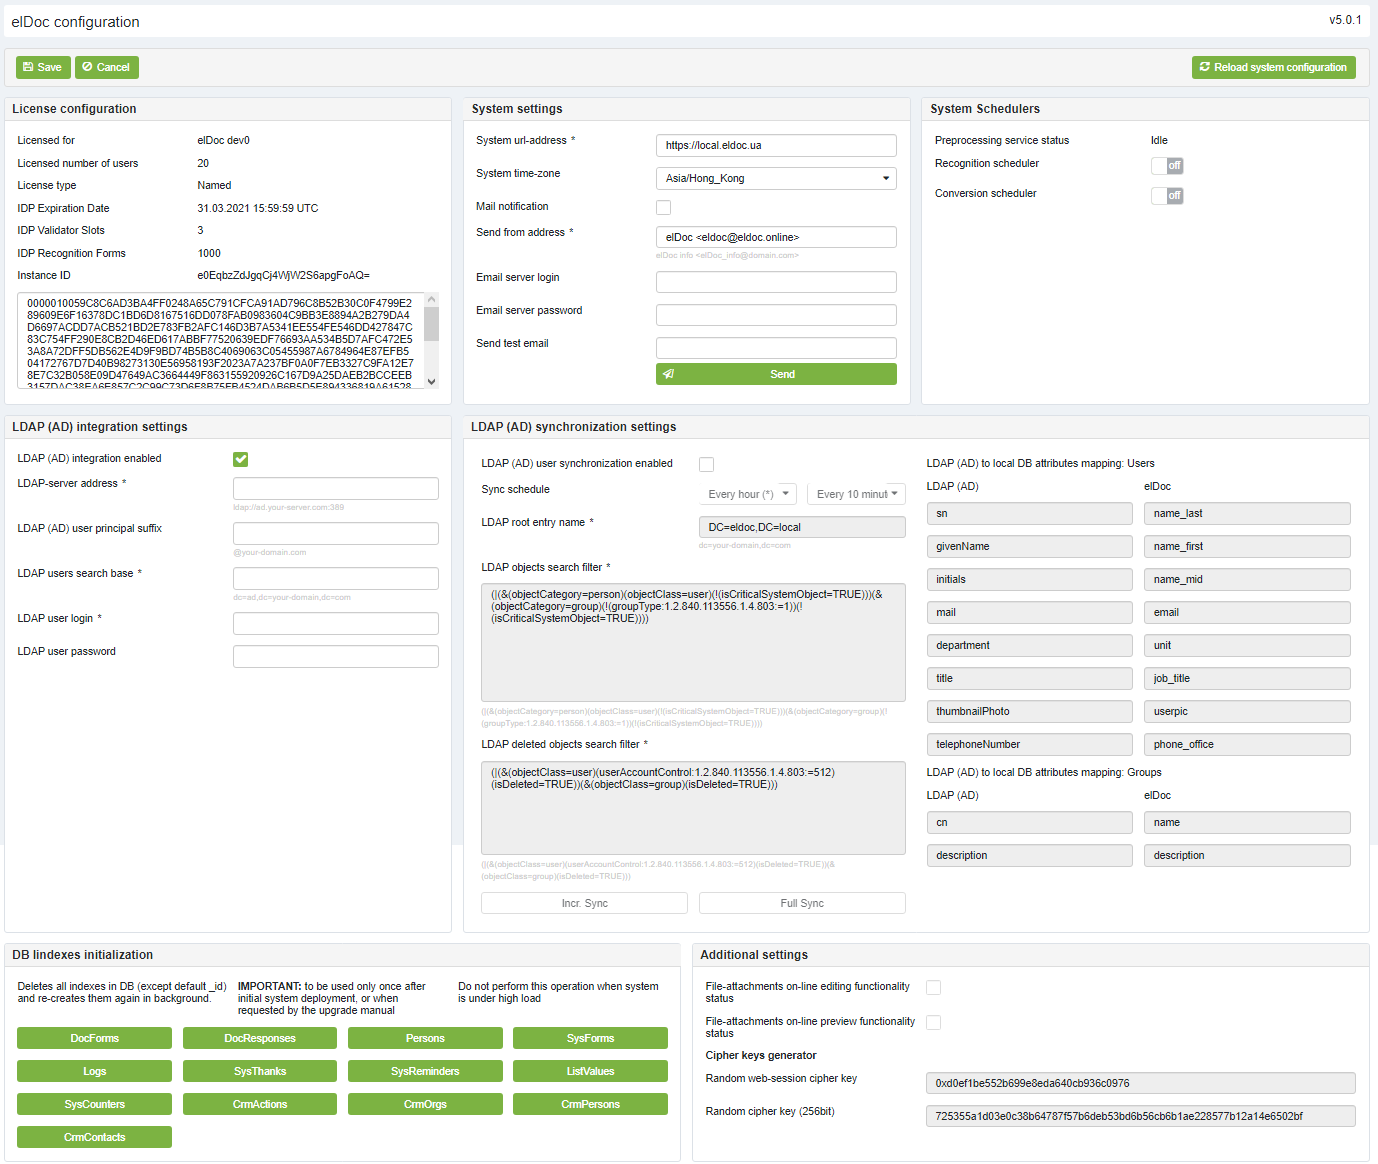
Task: Click the LDAP user login field
Action: point(336,623)
